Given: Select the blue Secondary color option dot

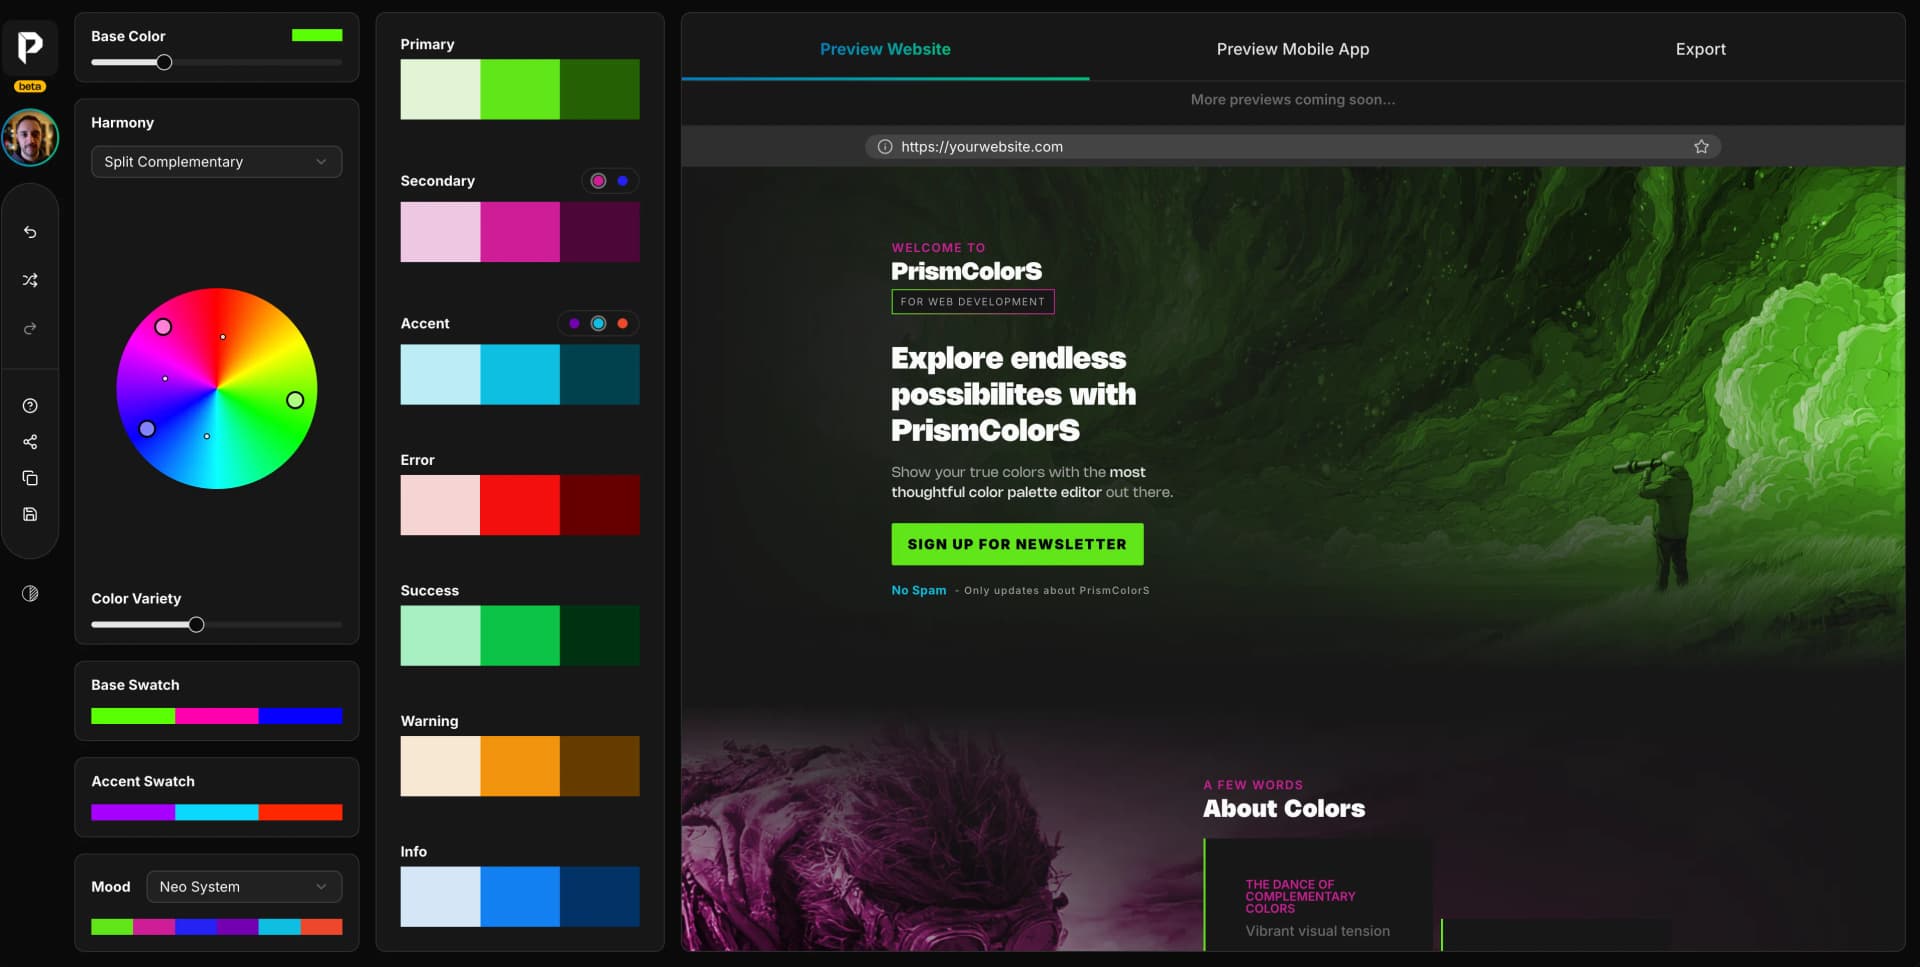Looking at the screenshot, I should tap(623, 181).
